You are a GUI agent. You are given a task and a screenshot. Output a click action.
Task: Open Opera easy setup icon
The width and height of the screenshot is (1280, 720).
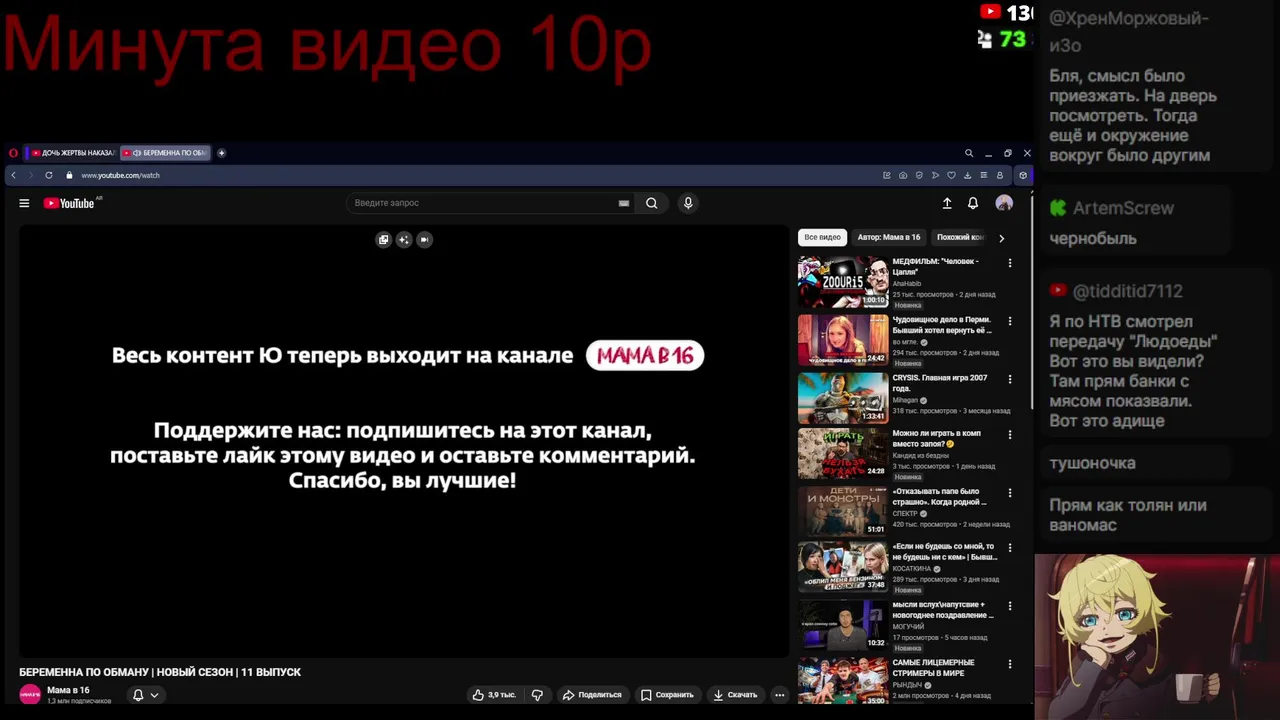click(x=983, y=175)
